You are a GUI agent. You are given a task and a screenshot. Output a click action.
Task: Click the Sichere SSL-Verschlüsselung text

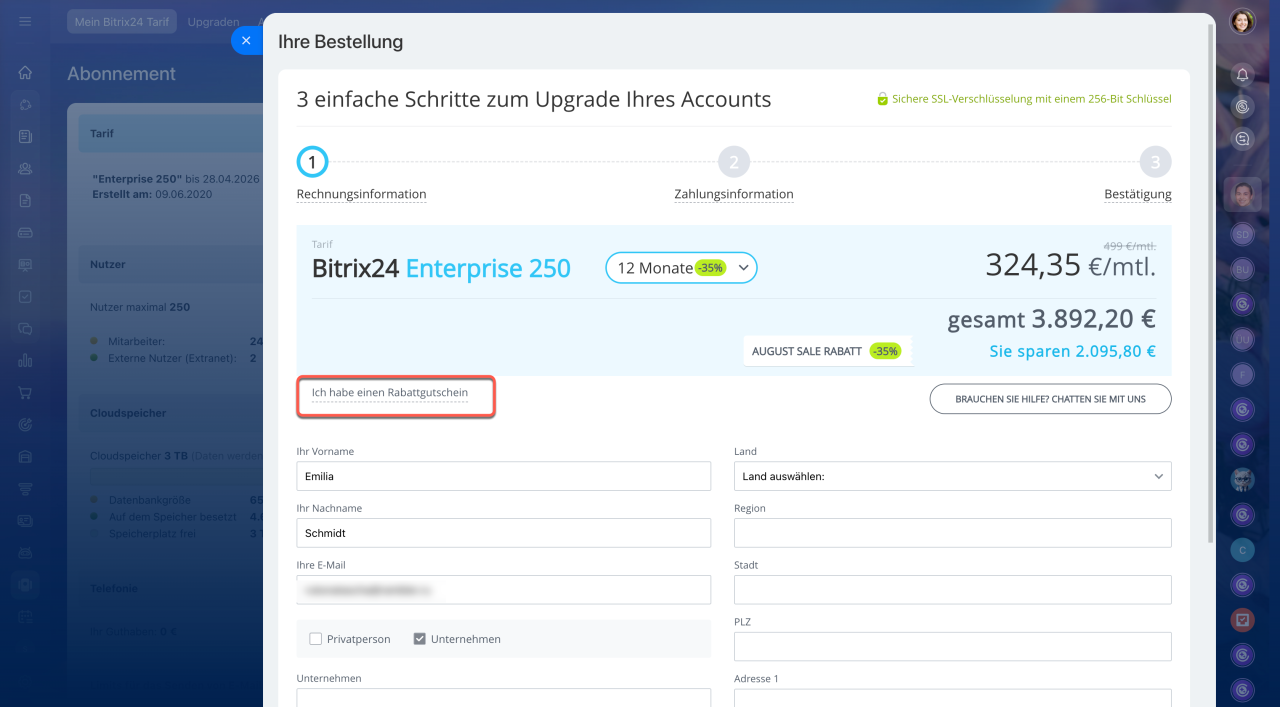1032,99
